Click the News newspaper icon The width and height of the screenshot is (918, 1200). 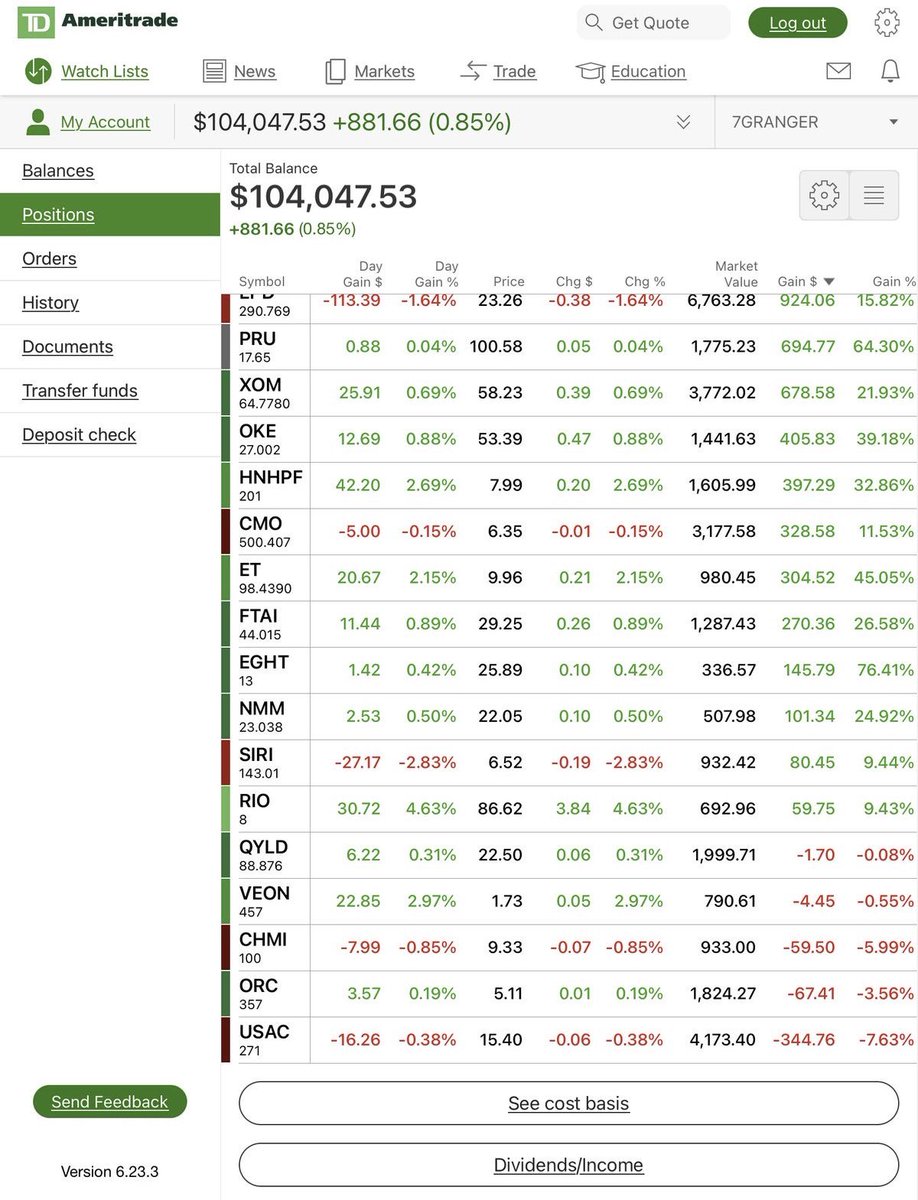(x=214, y=71)
